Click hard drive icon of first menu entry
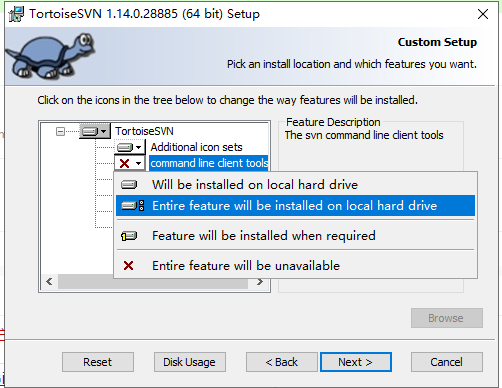The image size is (502, 388). point(129,185)
